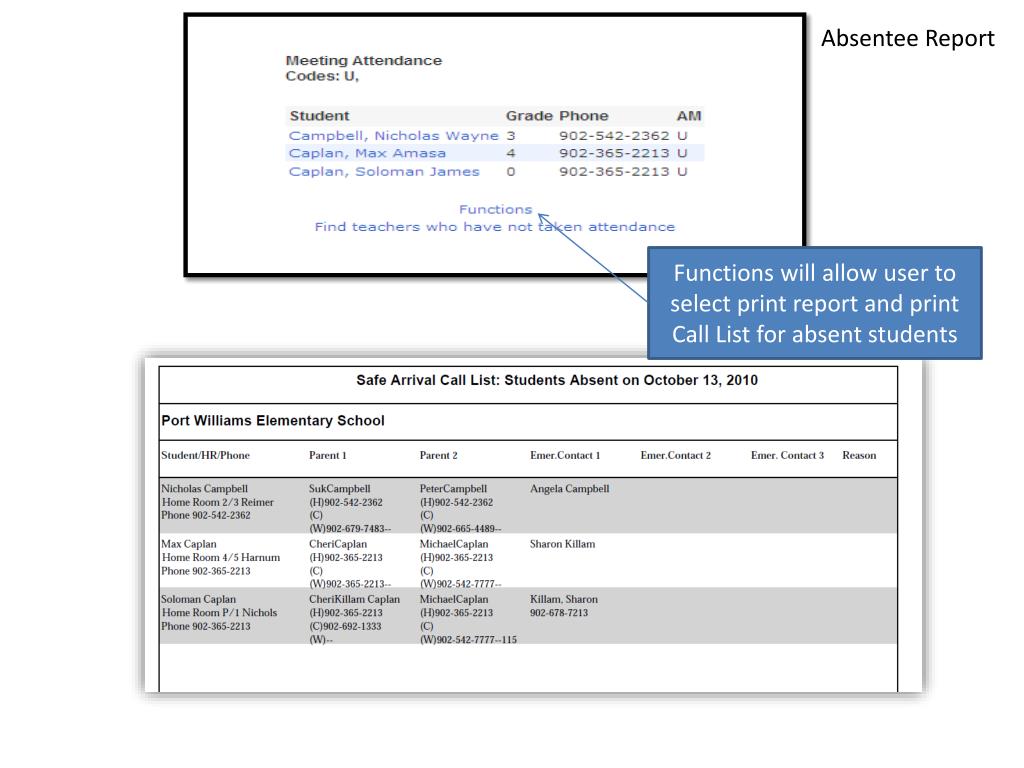Click the Emer. Contact 3 column header
The width and height of the screenshot is (1024, 768).
coord(787,455)
